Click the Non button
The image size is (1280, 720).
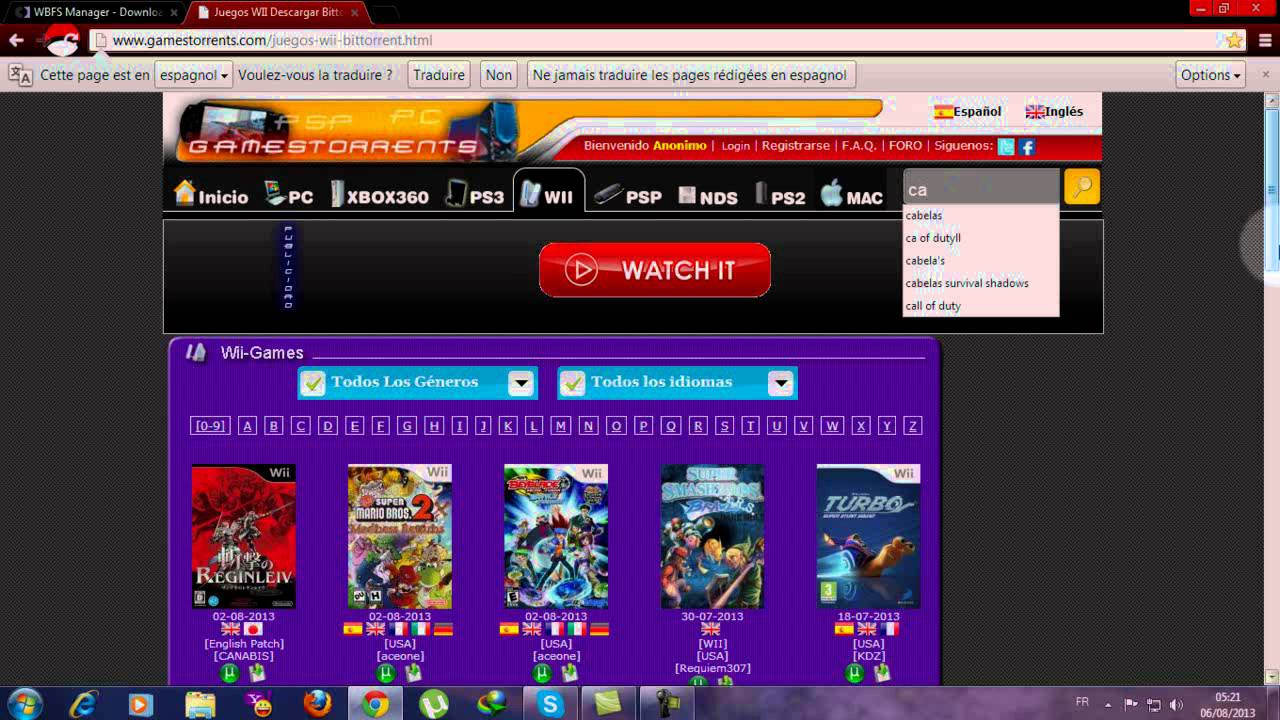point(499,75)
